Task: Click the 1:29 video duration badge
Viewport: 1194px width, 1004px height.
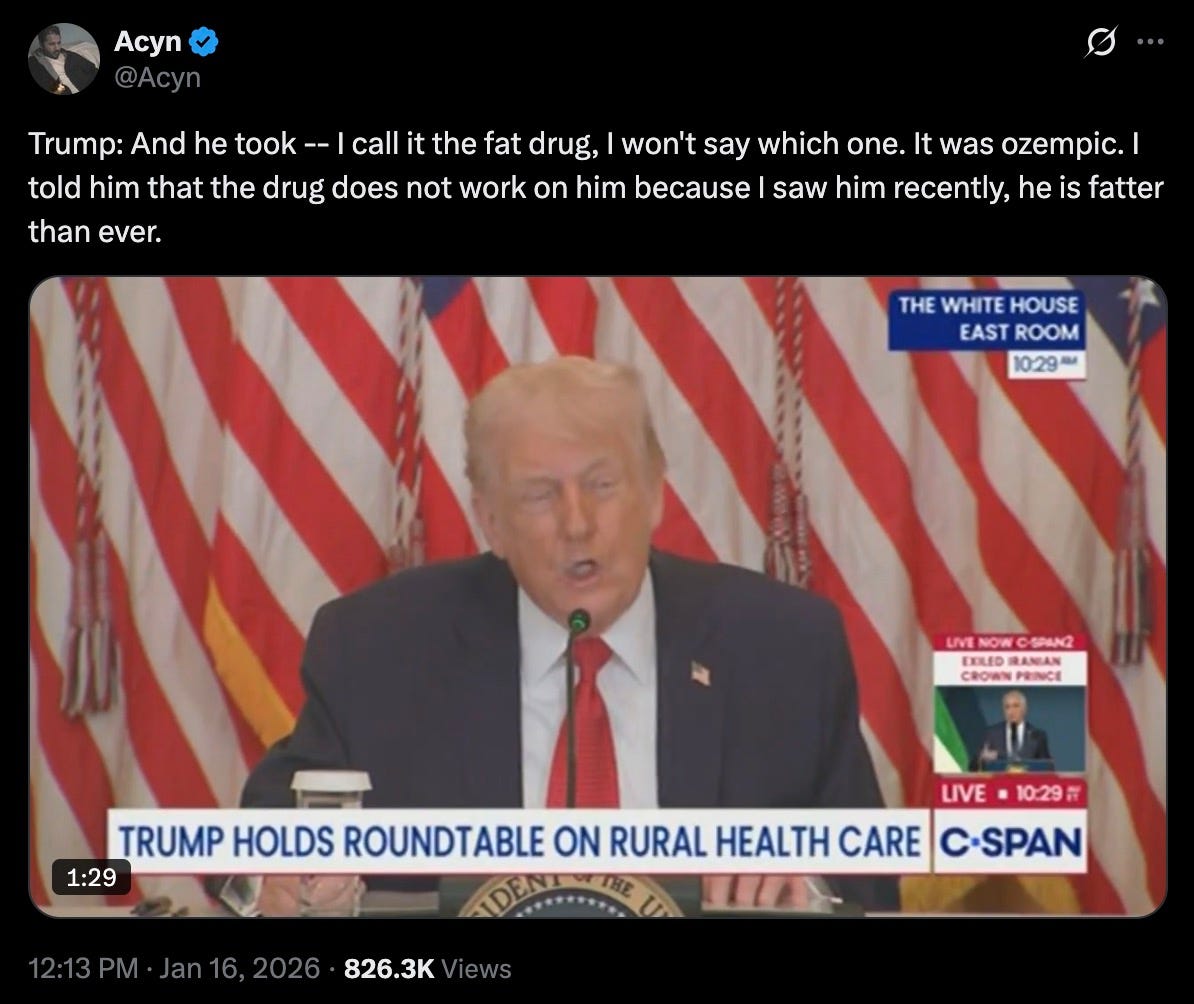Action: 91,877
